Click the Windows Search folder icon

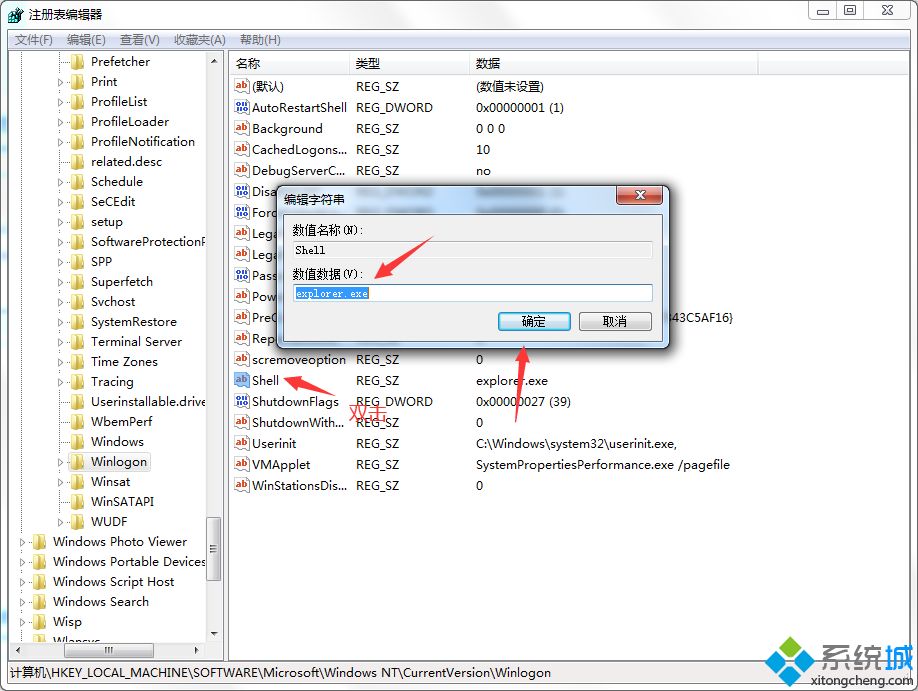point(39,601)
